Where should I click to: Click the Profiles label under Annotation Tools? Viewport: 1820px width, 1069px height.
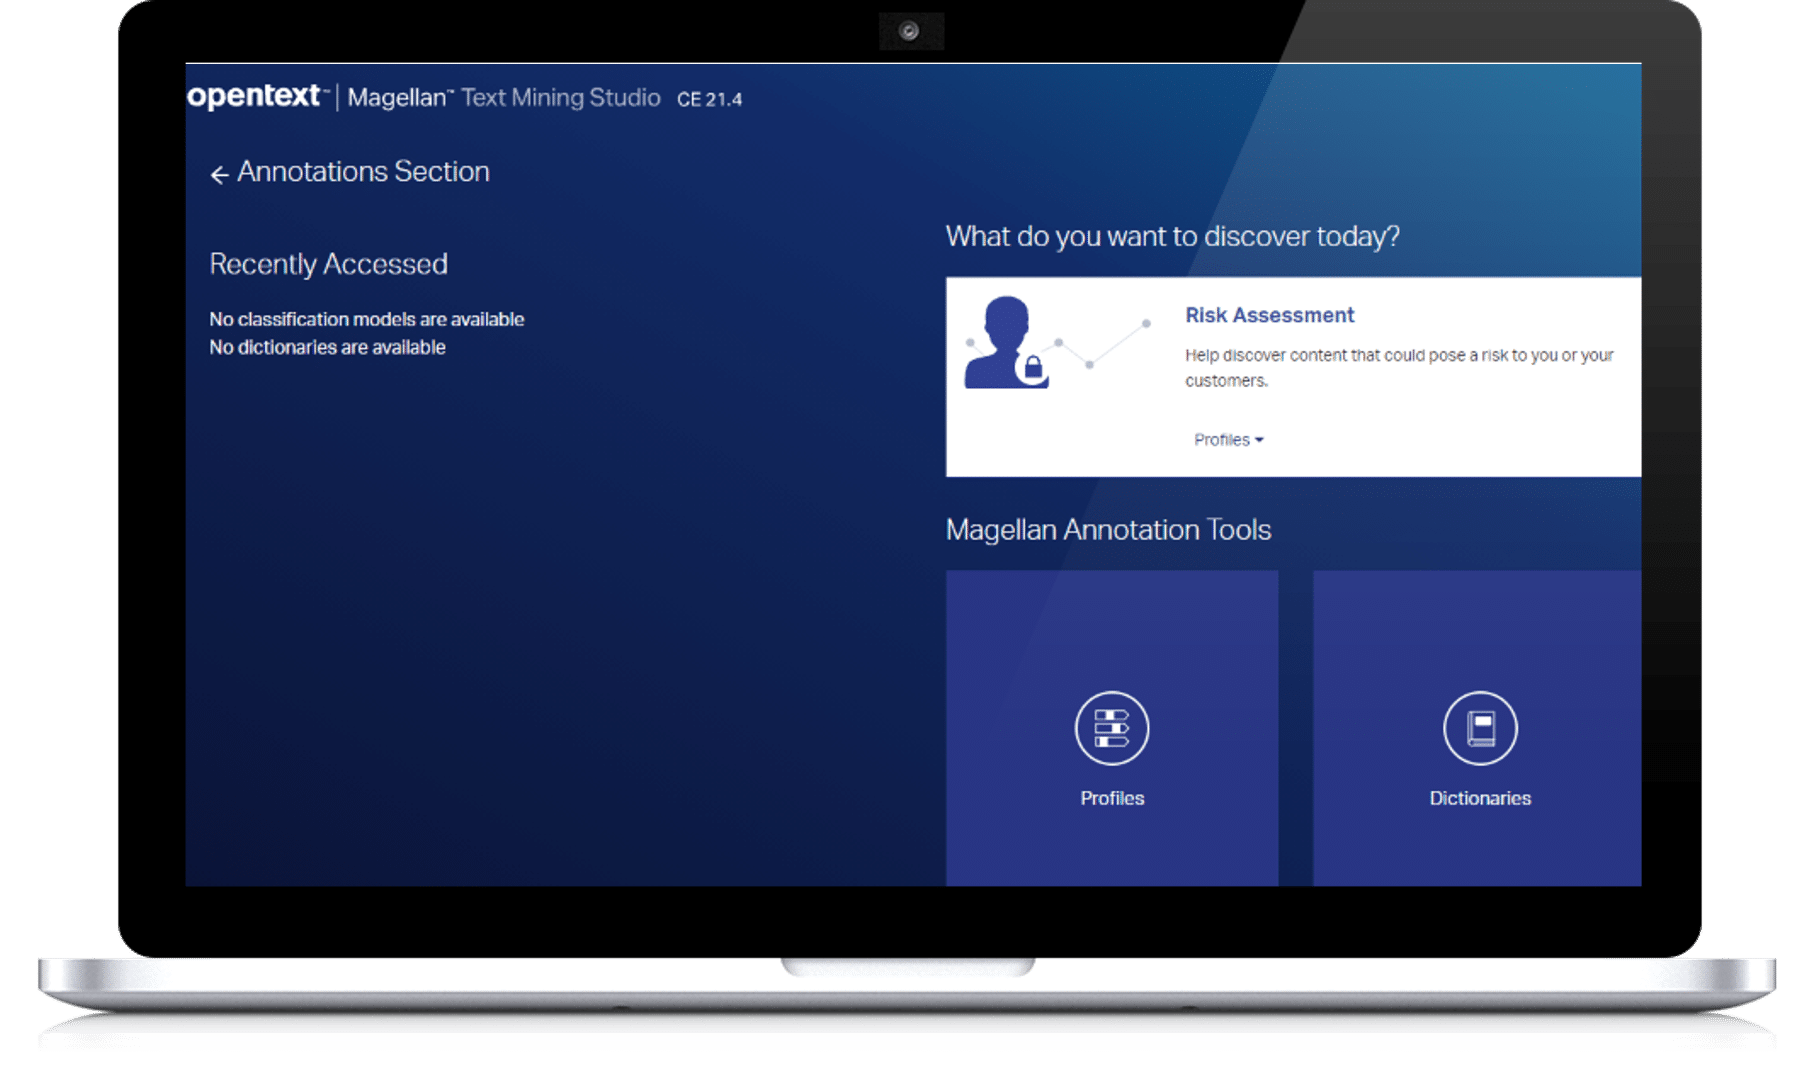pyautogui.click(x=1111, y=798)
